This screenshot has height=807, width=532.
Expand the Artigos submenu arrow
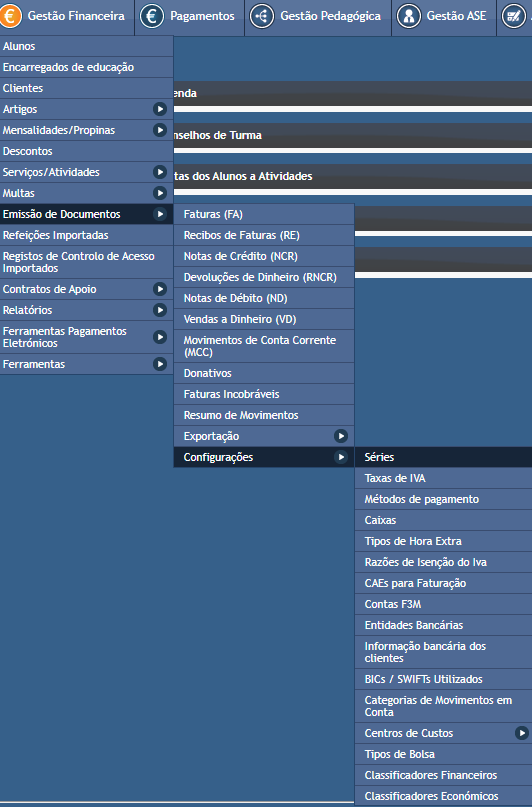tap(160, 109)
